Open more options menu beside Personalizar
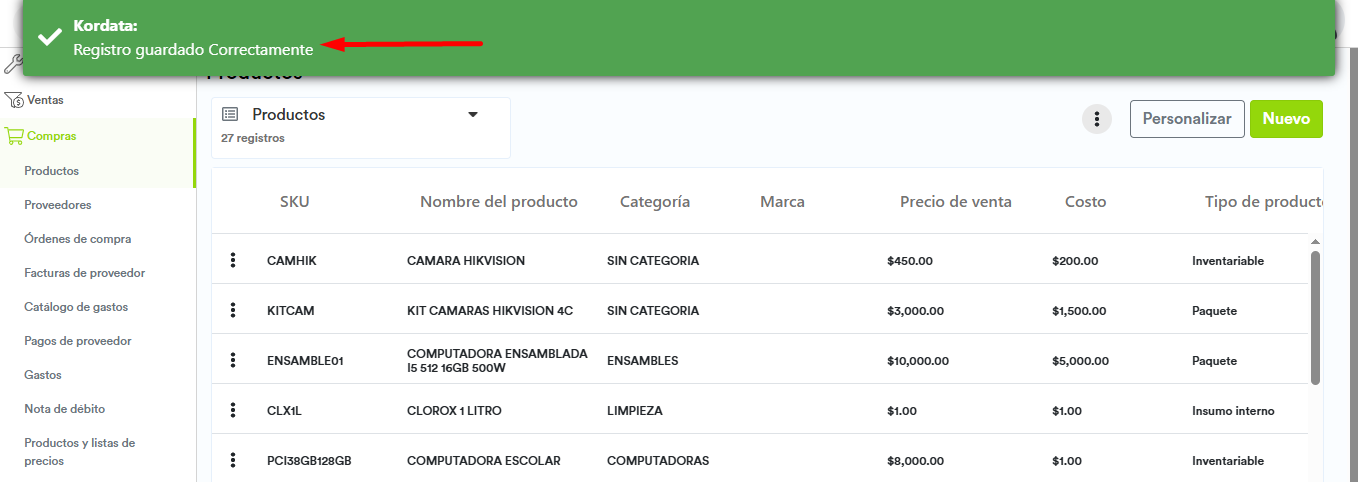This screenshot has width=1358, height=482. (1097, 119)
